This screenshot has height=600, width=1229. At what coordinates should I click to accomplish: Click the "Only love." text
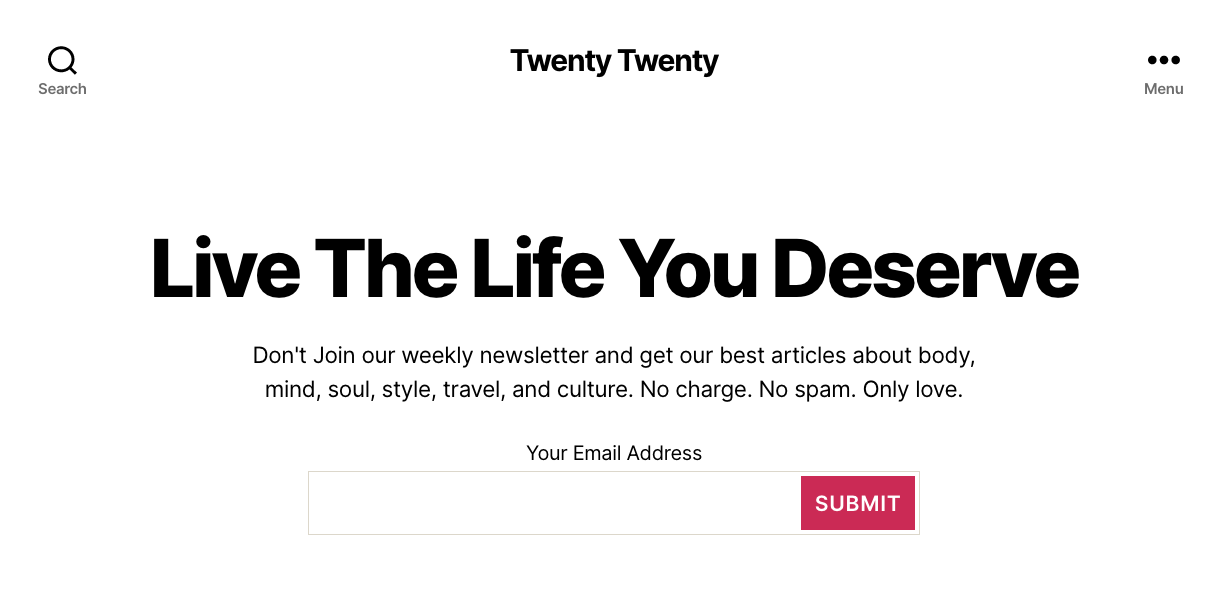[912, 389]
